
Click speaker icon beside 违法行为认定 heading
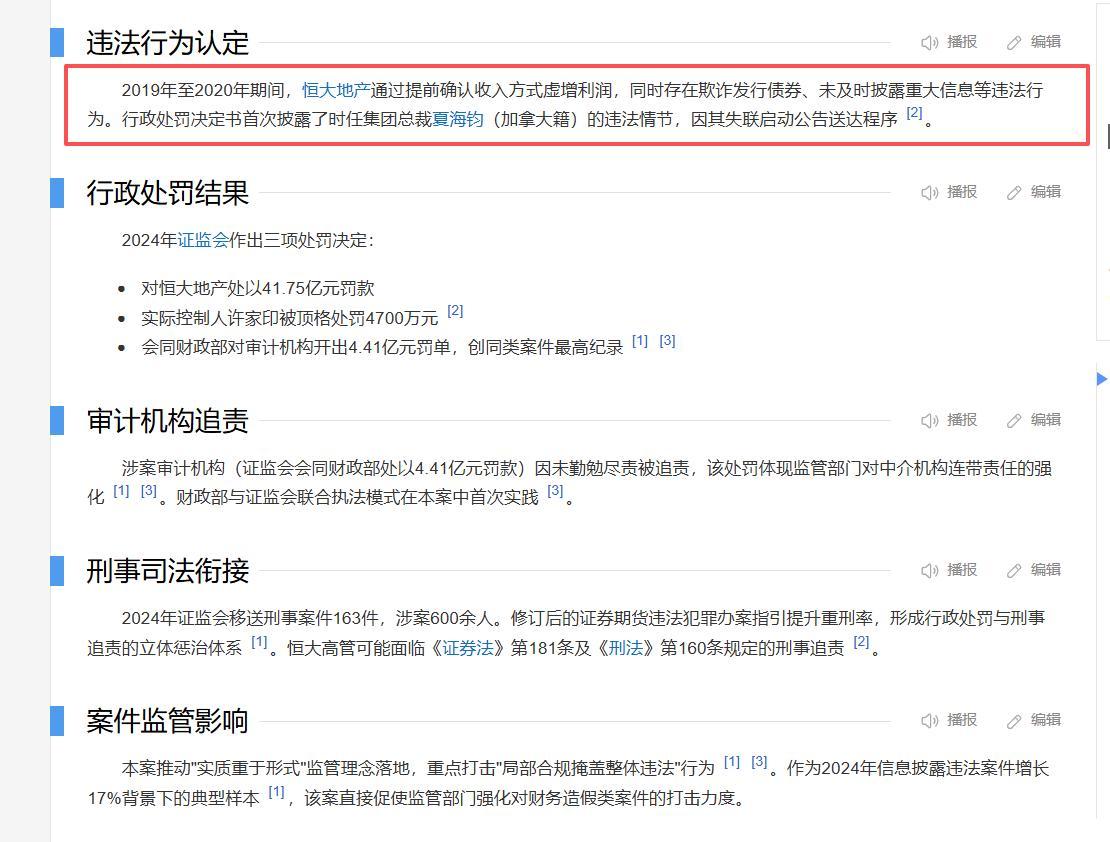point(930,42)
